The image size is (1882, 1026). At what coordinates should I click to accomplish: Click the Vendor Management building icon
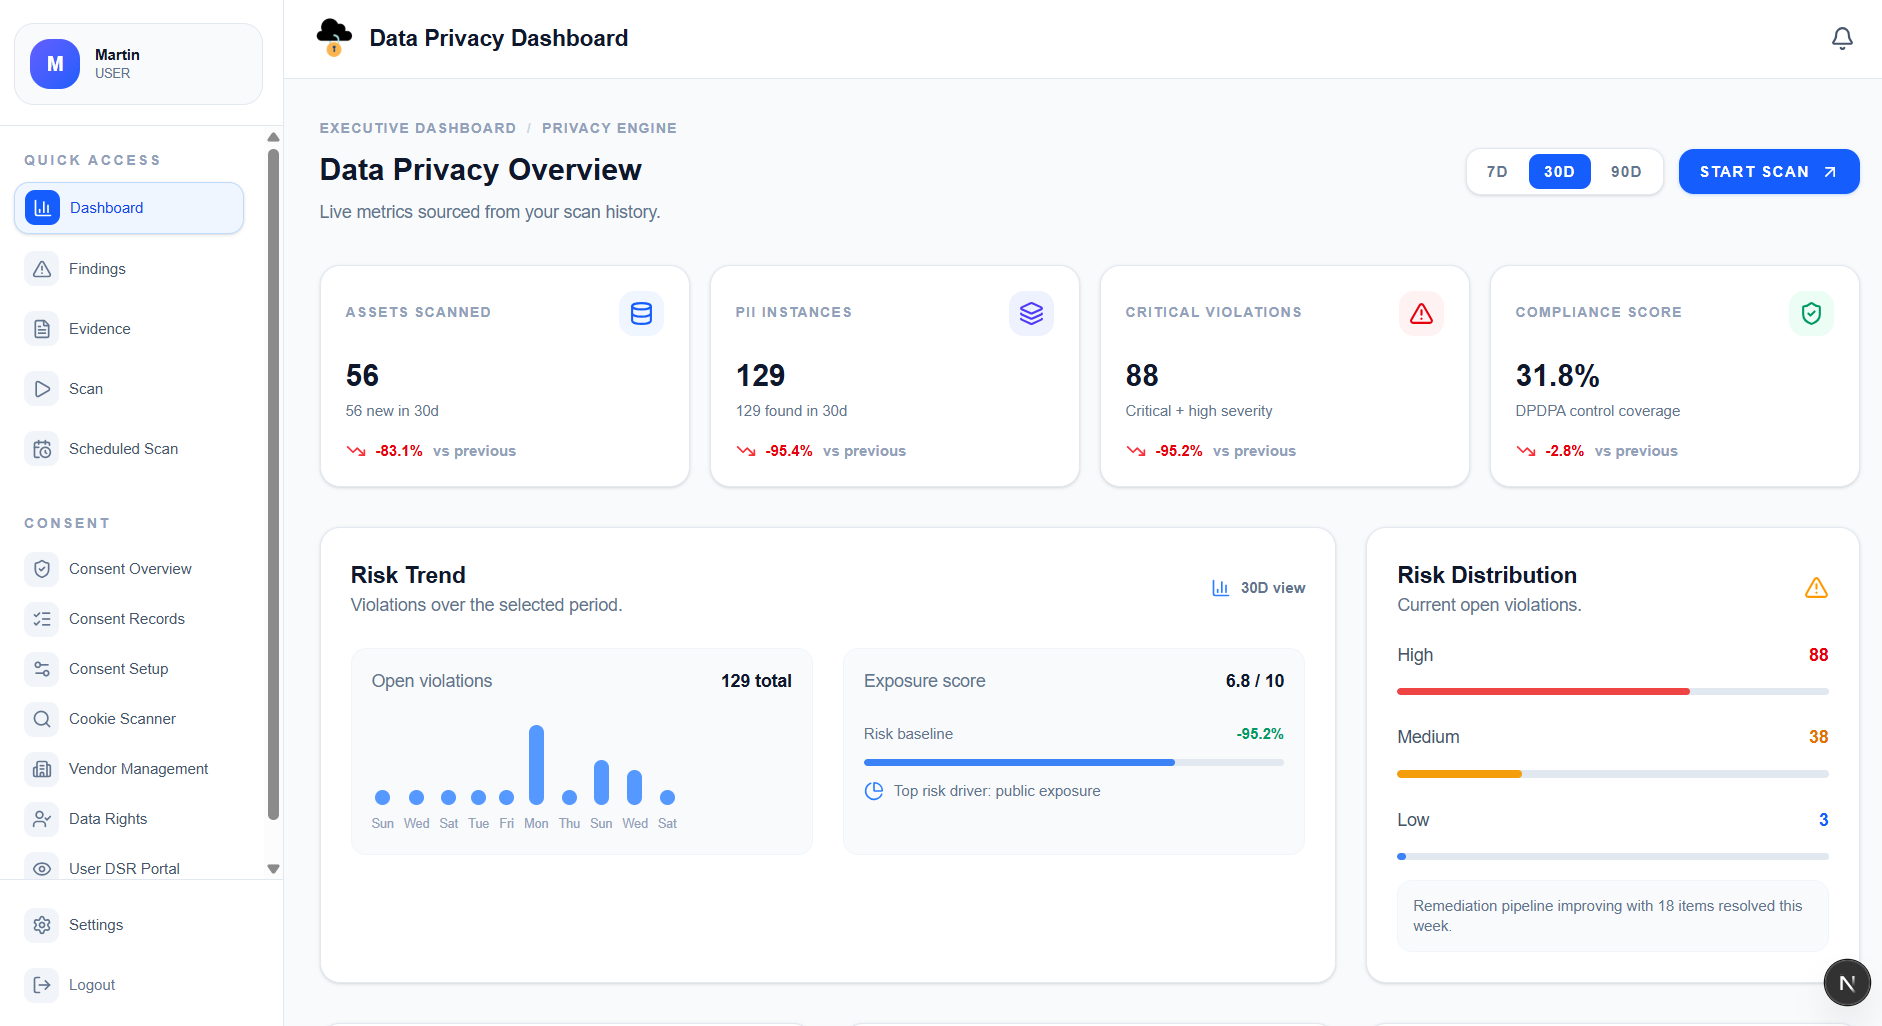coord(42,769)
